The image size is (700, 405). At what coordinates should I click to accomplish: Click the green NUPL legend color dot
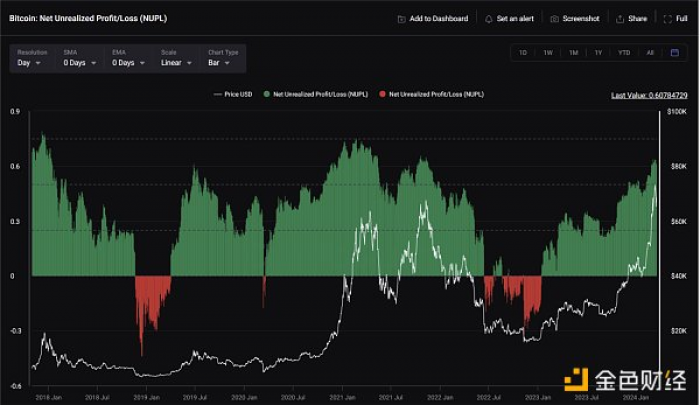[267, 94]
